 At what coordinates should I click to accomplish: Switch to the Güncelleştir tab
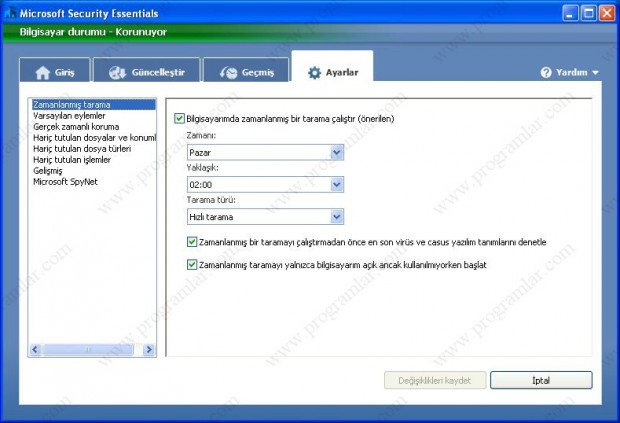(x=147, y=70)
